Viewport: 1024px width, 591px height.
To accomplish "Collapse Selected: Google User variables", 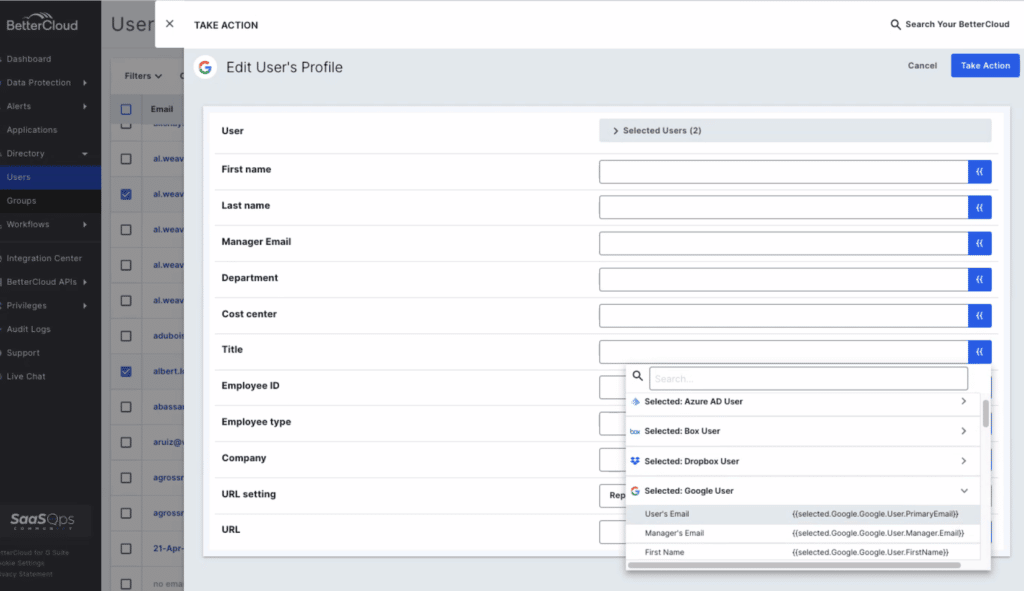I will tap(964, 491).
